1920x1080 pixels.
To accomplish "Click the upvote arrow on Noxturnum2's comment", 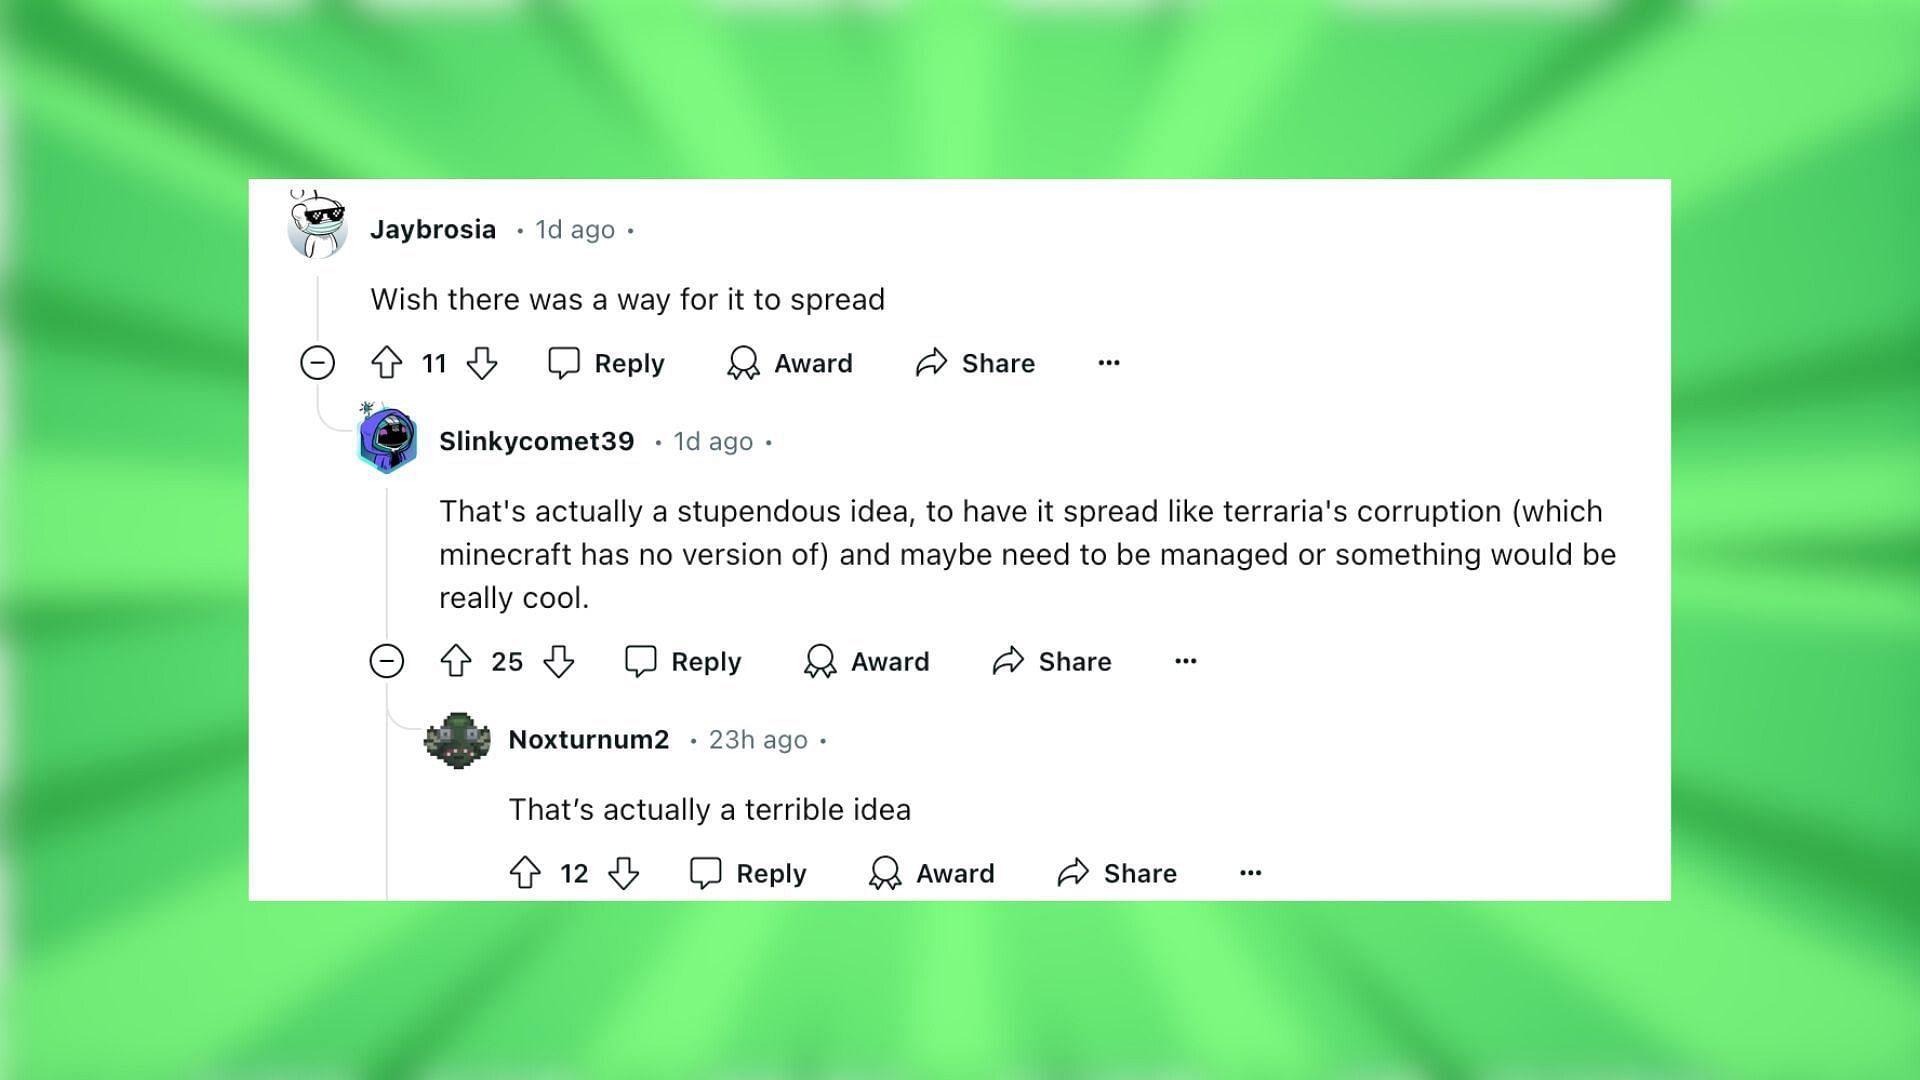I will (x=527, y=872).
